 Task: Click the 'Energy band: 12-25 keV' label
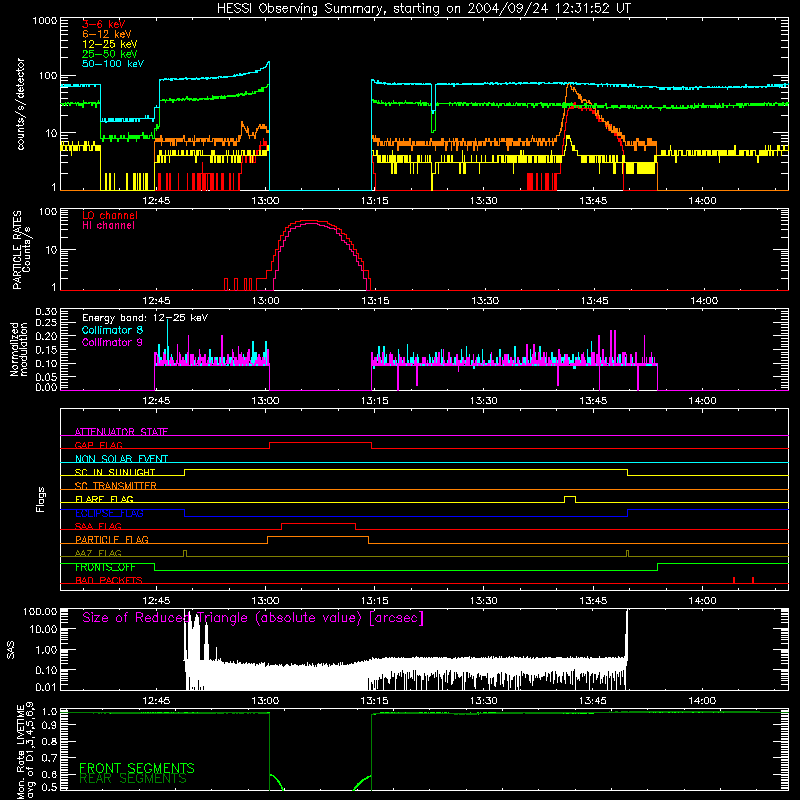[145, 318]
